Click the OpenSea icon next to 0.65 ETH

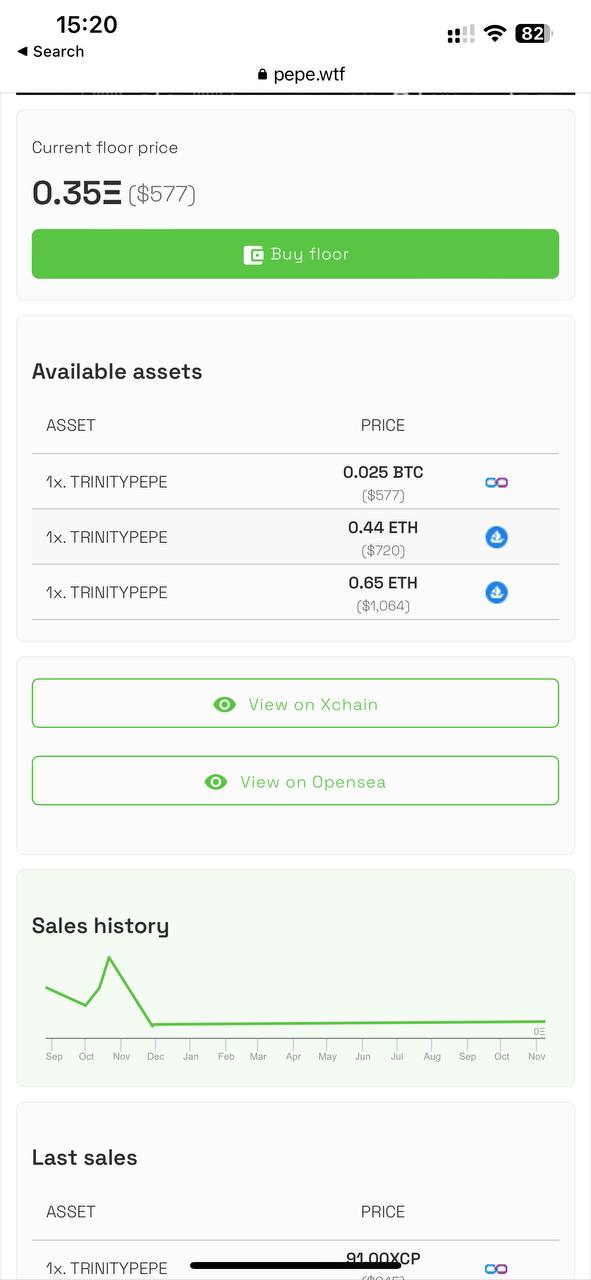(x=496, y=592)
